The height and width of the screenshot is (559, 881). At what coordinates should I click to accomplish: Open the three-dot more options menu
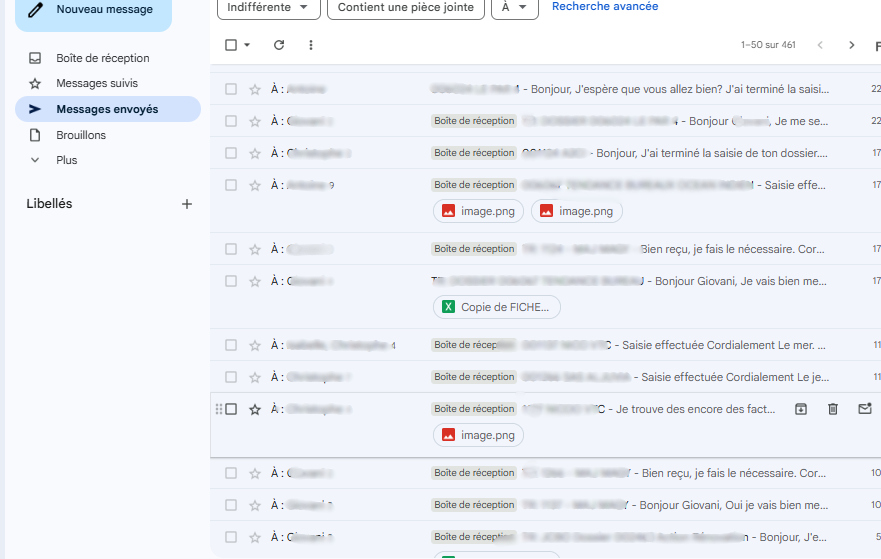pos(311,45)
